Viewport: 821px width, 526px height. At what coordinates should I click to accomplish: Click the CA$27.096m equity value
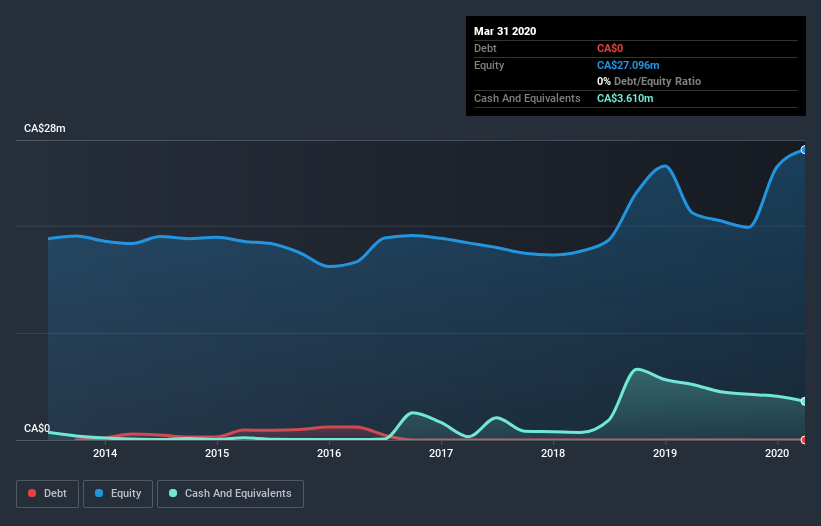pyautogui.click(x=628, y=65)
